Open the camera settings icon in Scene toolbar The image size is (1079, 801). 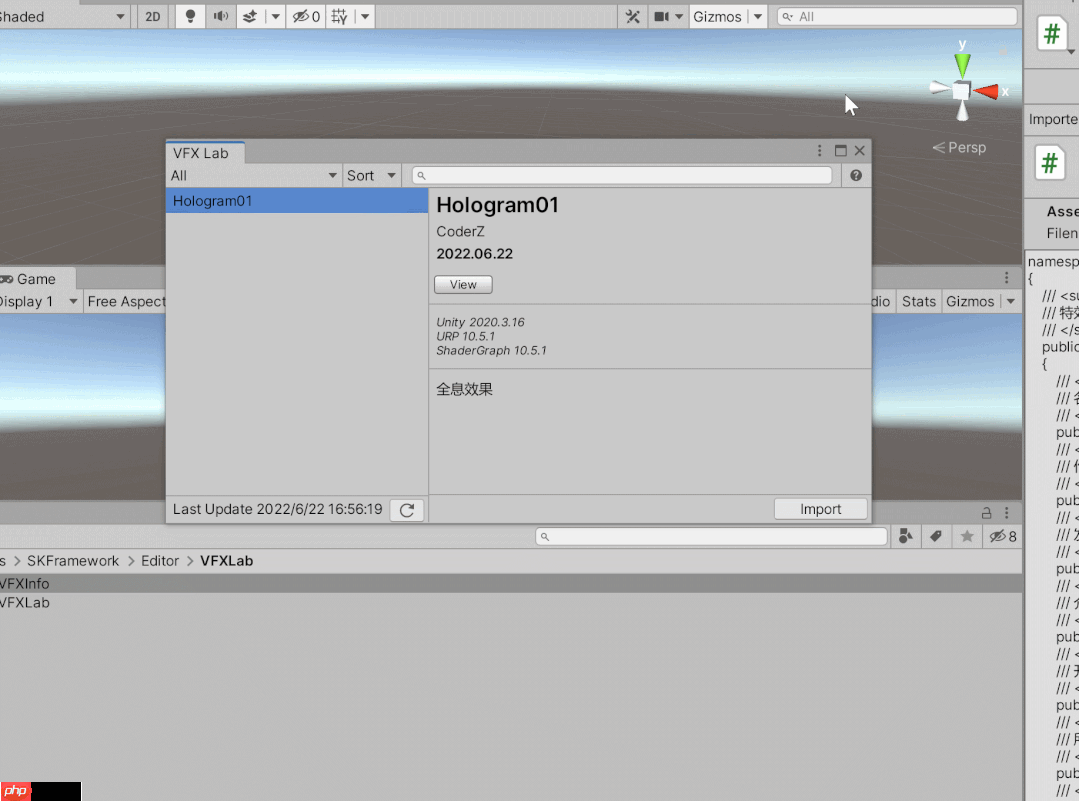click(x=658, y=16)
